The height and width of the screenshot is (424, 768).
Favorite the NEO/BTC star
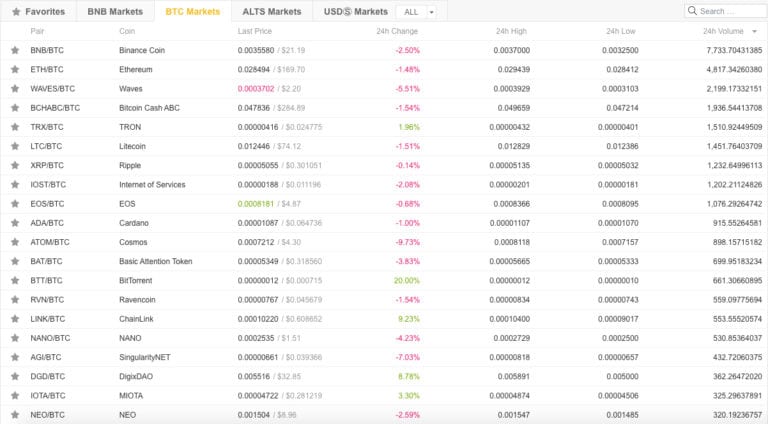pyautogui.click(x=15, y=415)
